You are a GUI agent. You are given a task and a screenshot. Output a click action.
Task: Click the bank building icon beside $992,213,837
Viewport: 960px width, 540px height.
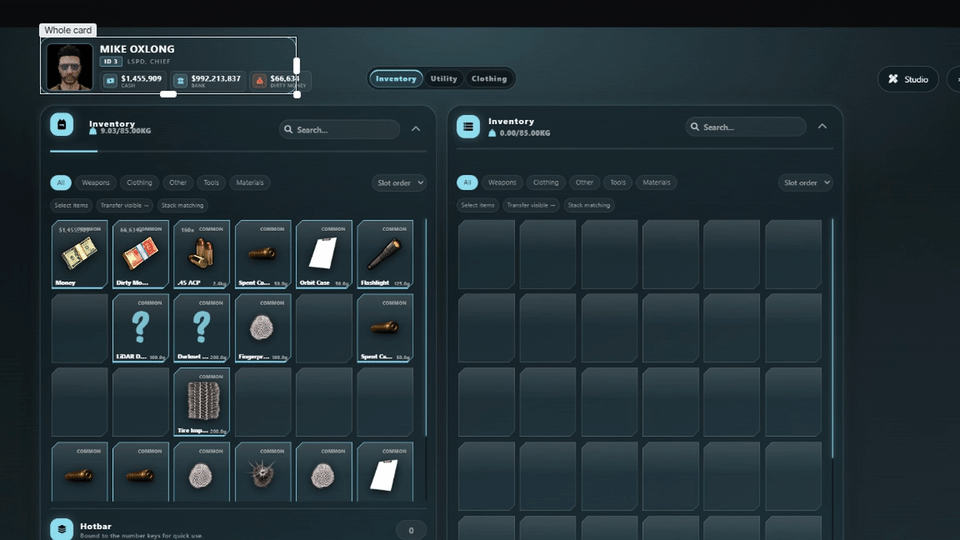180,81
